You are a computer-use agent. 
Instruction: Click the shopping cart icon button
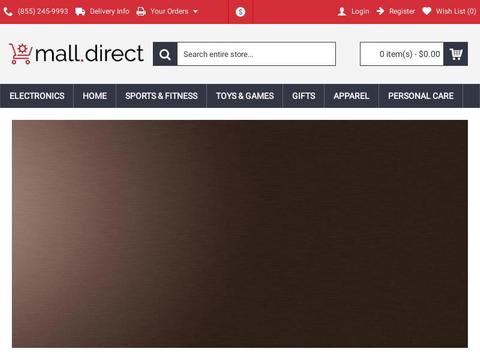(x=456, y=54)
